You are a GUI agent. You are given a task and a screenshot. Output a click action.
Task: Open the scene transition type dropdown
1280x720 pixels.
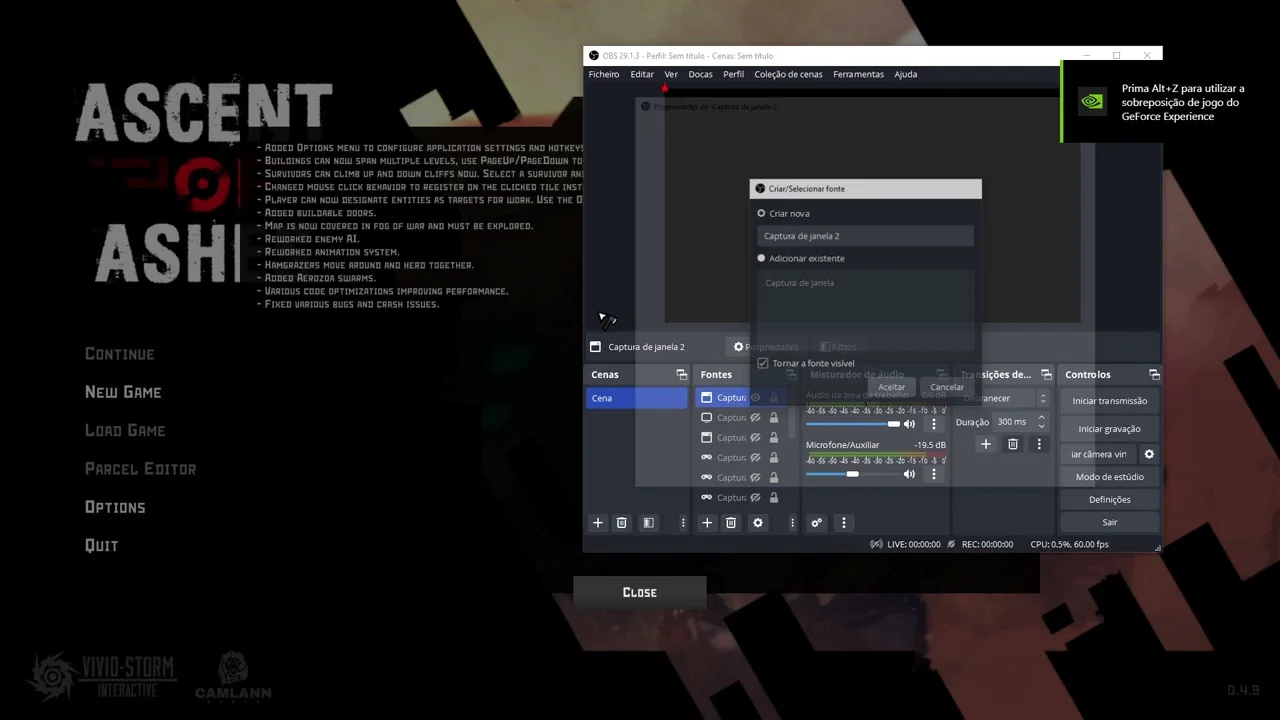coord(1004,398)
